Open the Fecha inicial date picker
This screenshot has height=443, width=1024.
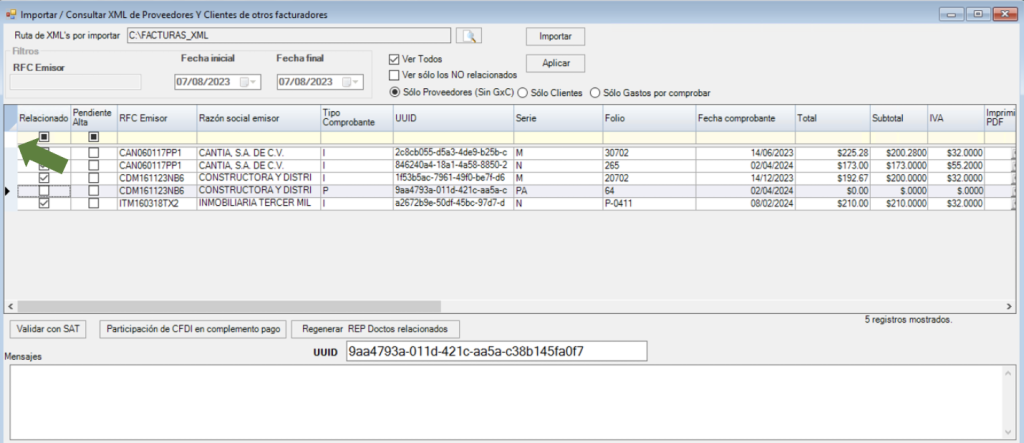[249, 82]
